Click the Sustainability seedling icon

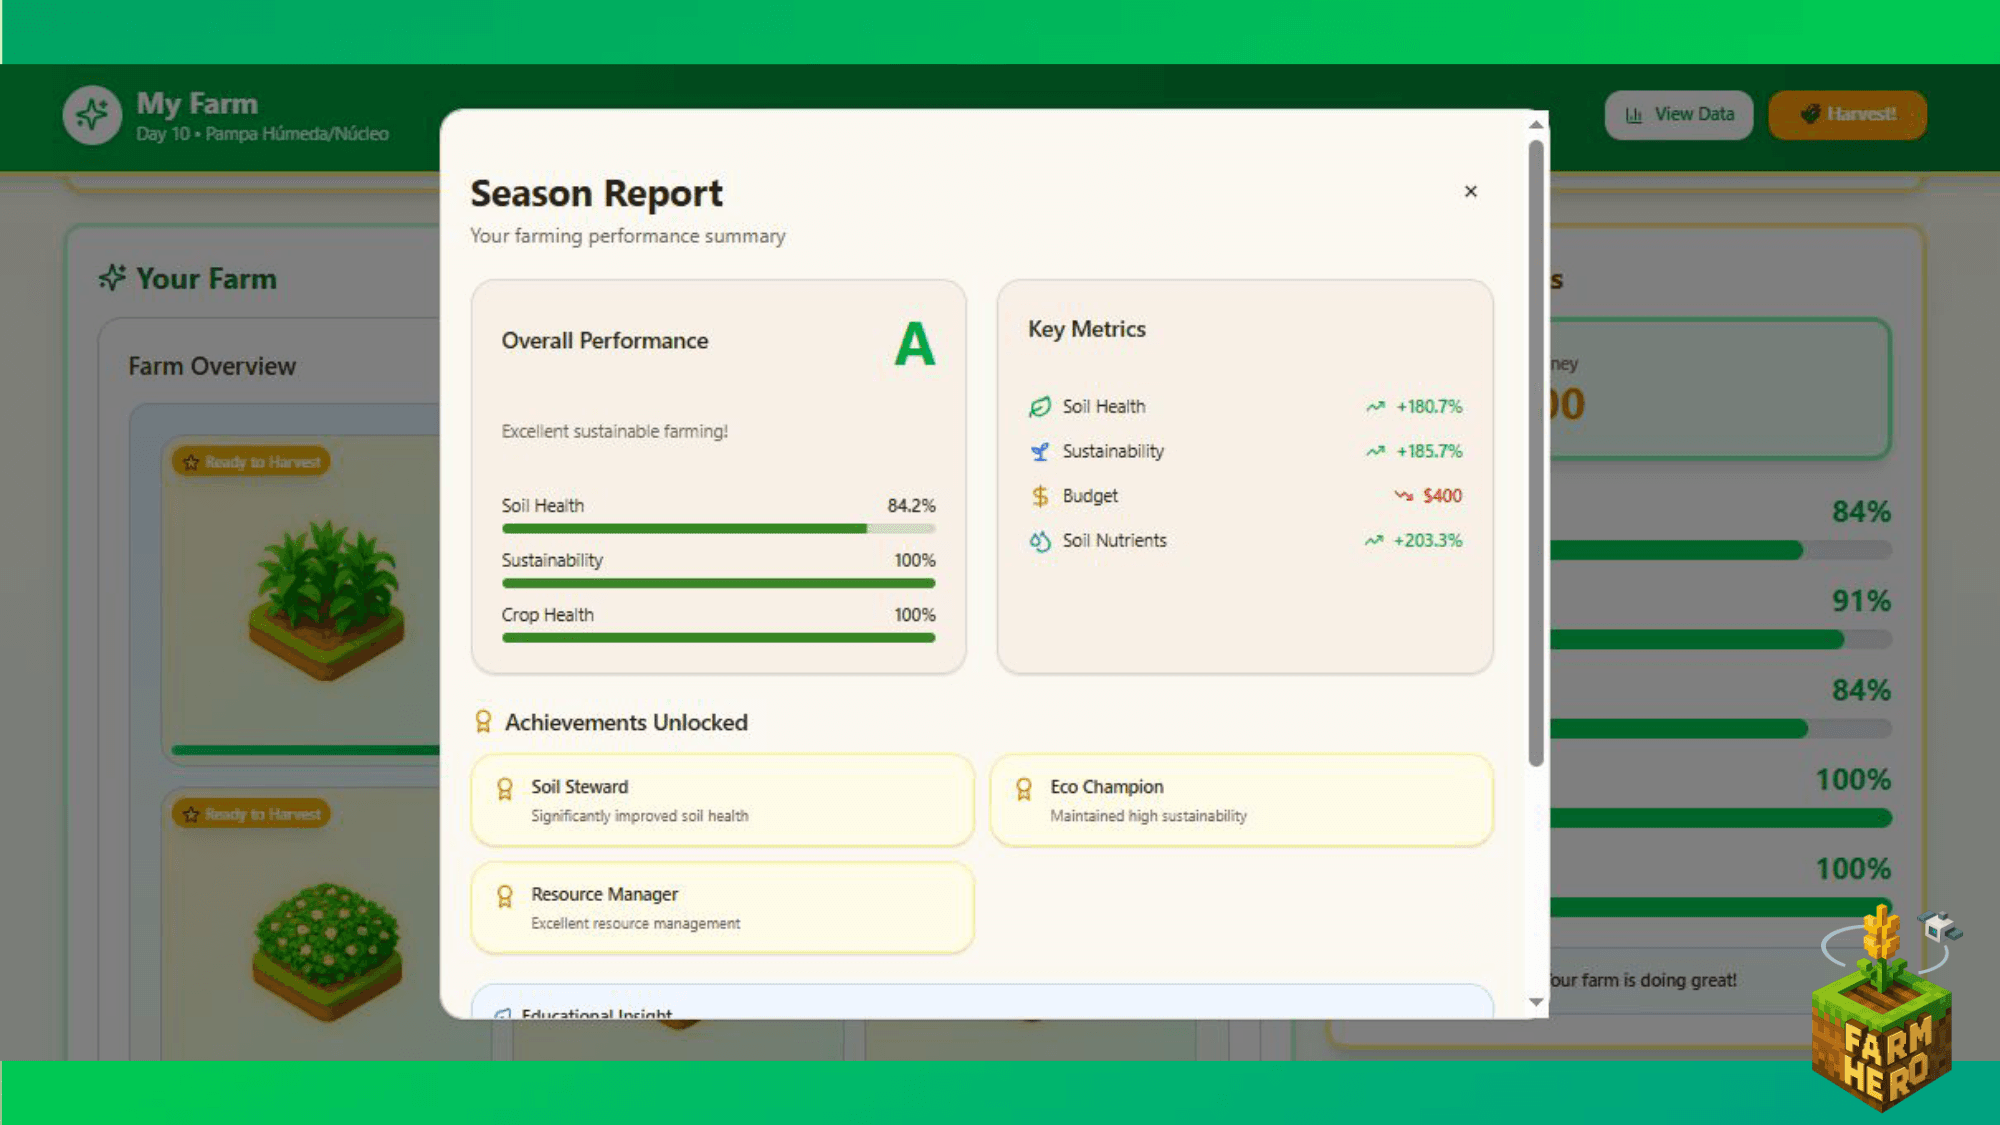pyautogui.click(x=1040, y=451)
